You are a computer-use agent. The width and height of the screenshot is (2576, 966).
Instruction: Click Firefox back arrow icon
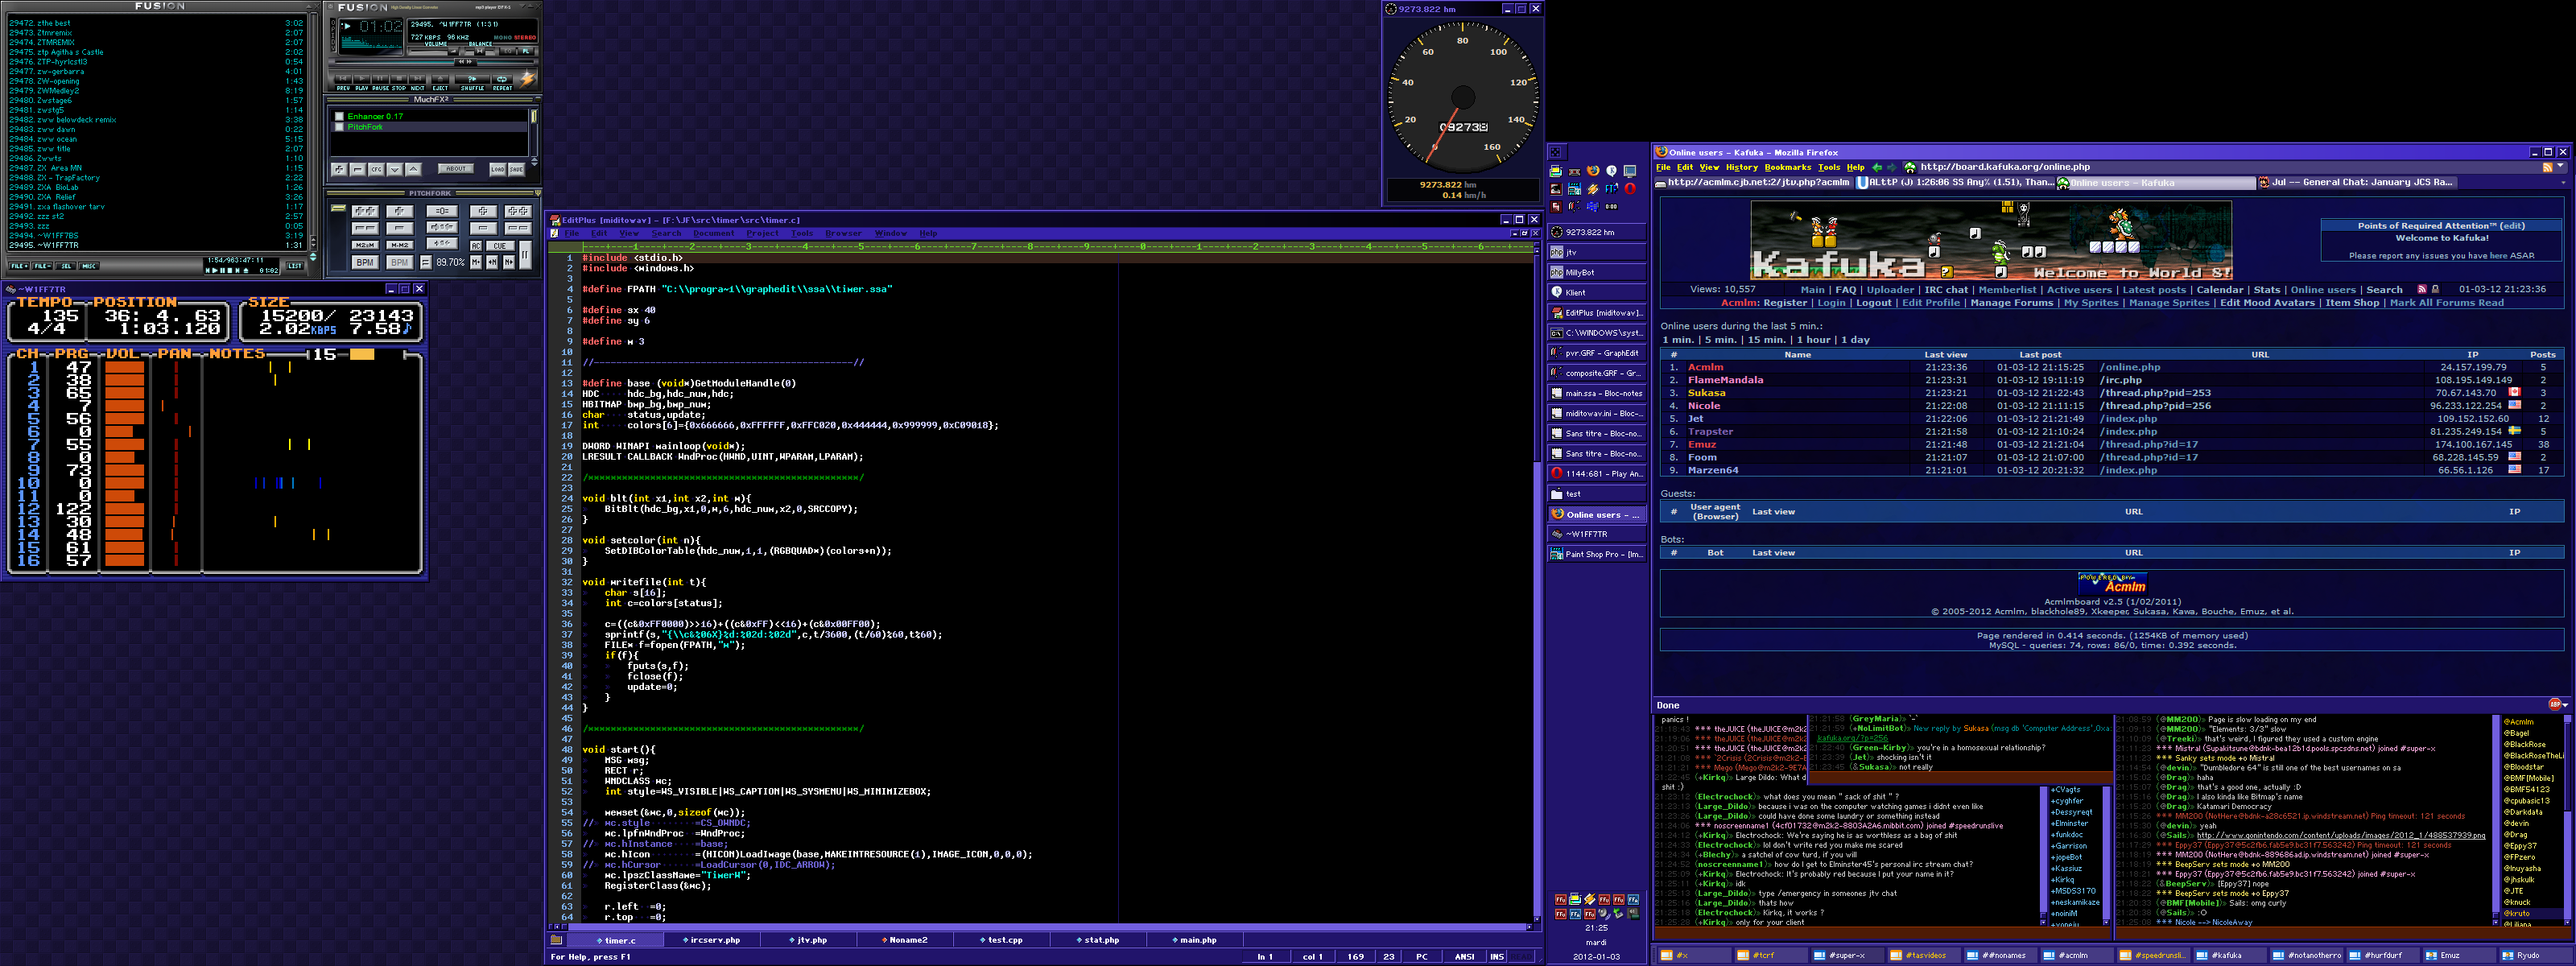click(1877, 168)
